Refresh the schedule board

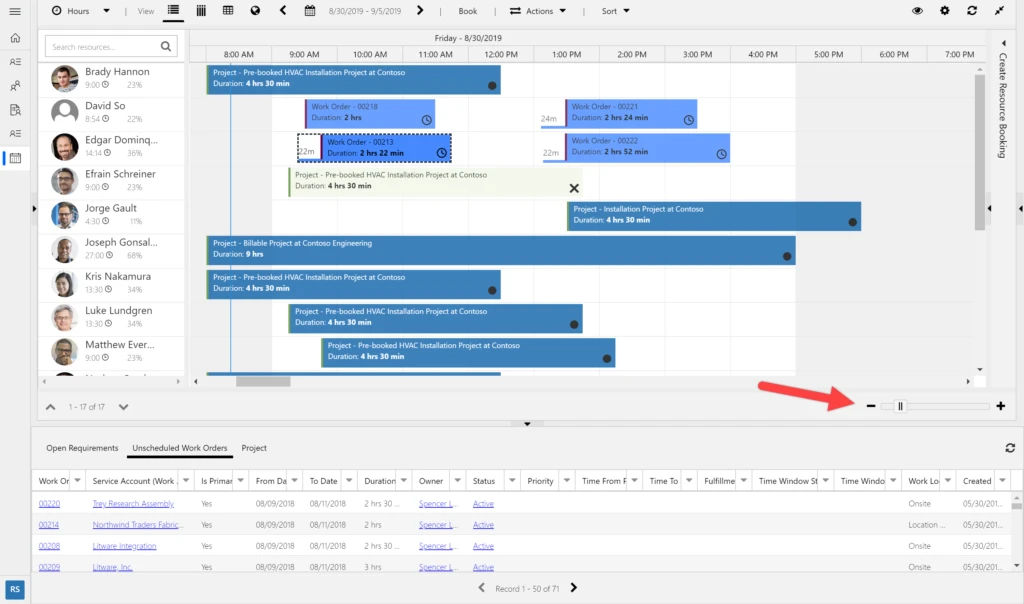(970, 12)
